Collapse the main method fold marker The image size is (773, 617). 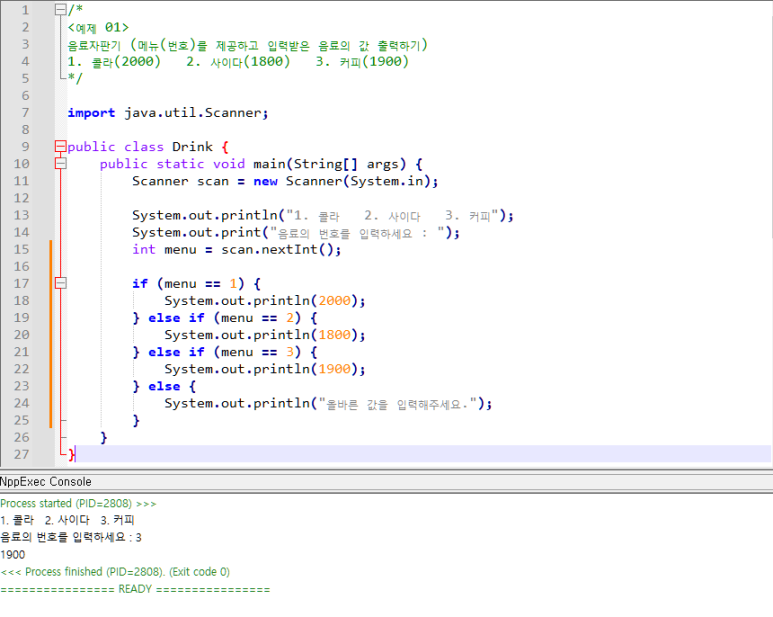click(x=61, y=163)
